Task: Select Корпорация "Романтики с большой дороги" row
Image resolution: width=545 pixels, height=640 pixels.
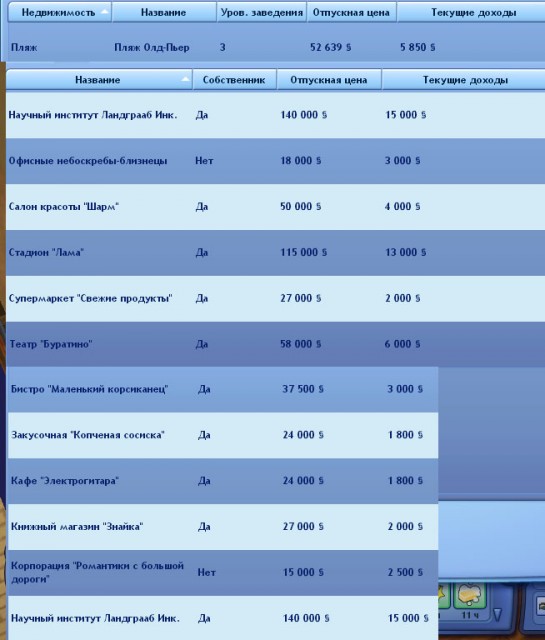Action: point(223,572)
